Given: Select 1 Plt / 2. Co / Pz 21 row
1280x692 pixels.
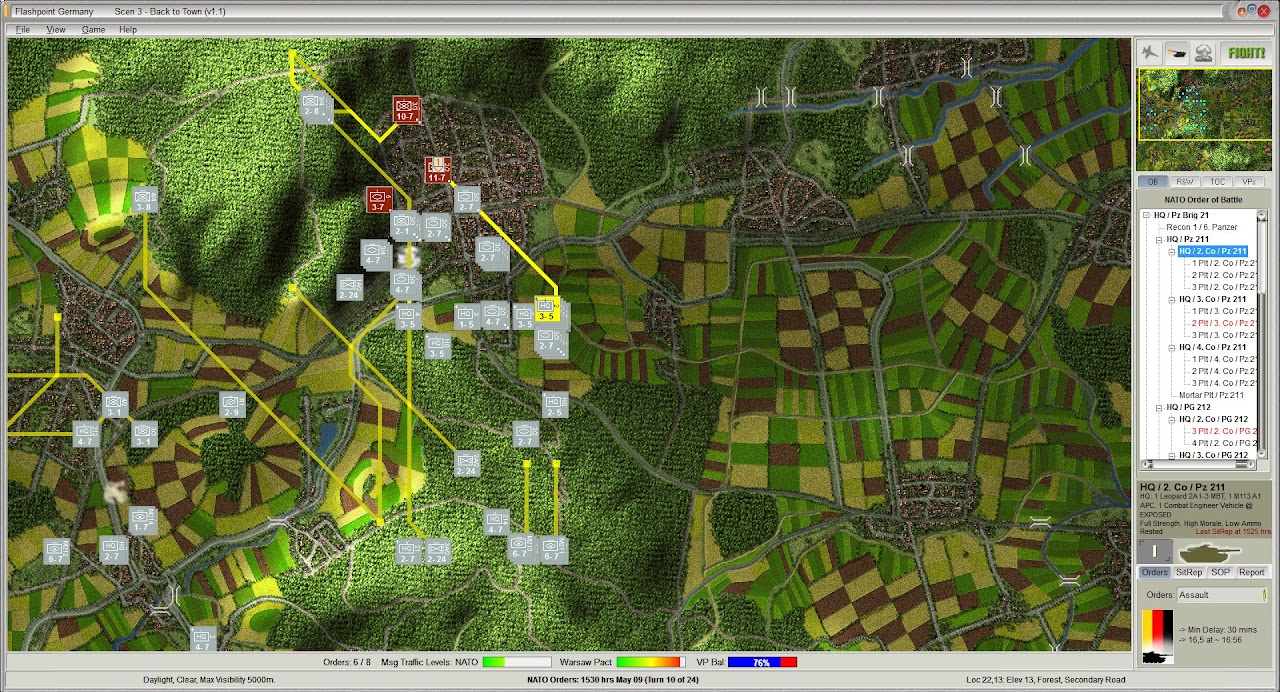Looking at the screenshot, I should (x=1224, y=263).
